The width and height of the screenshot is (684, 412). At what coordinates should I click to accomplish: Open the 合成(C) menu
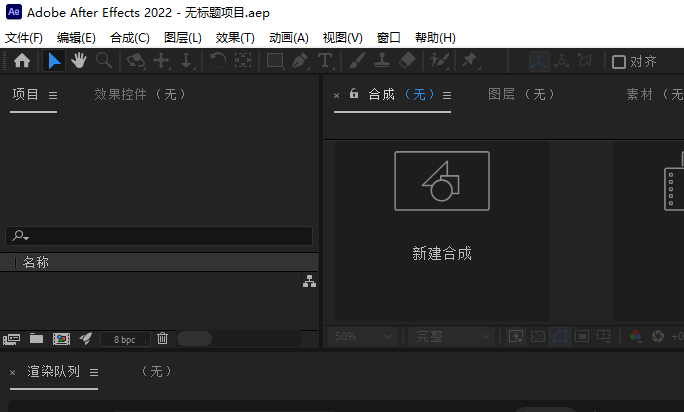pyautogui.click(x=130, y=38)
